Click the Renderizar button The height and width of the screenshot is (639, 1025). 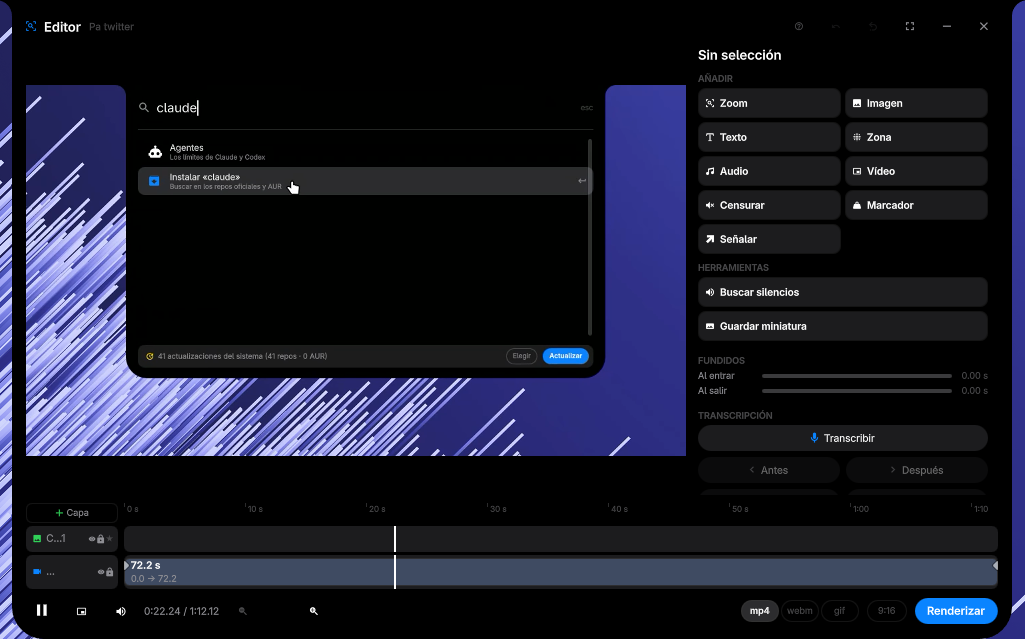click(956, 611)
